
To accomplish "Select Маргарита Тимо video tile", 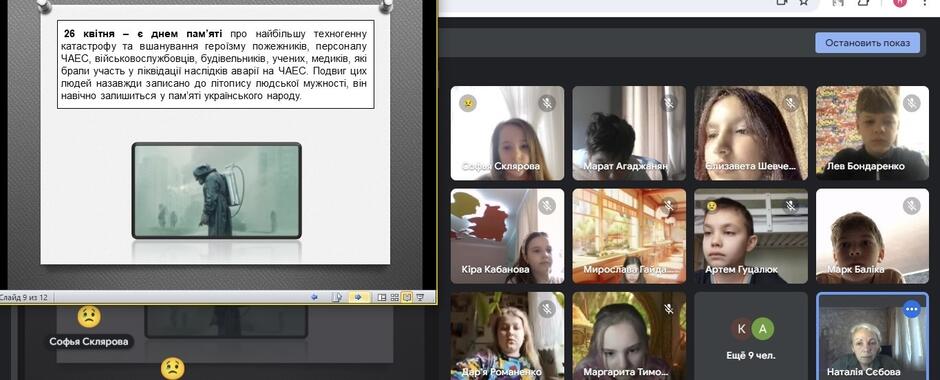I will pyautogui.click(x=629, y=336).
